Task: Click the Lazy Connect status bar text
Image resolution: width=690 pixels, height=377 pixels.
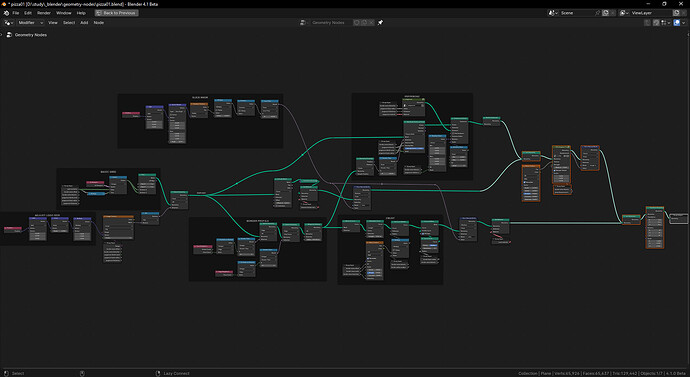Action: click(x=176, y=373)
